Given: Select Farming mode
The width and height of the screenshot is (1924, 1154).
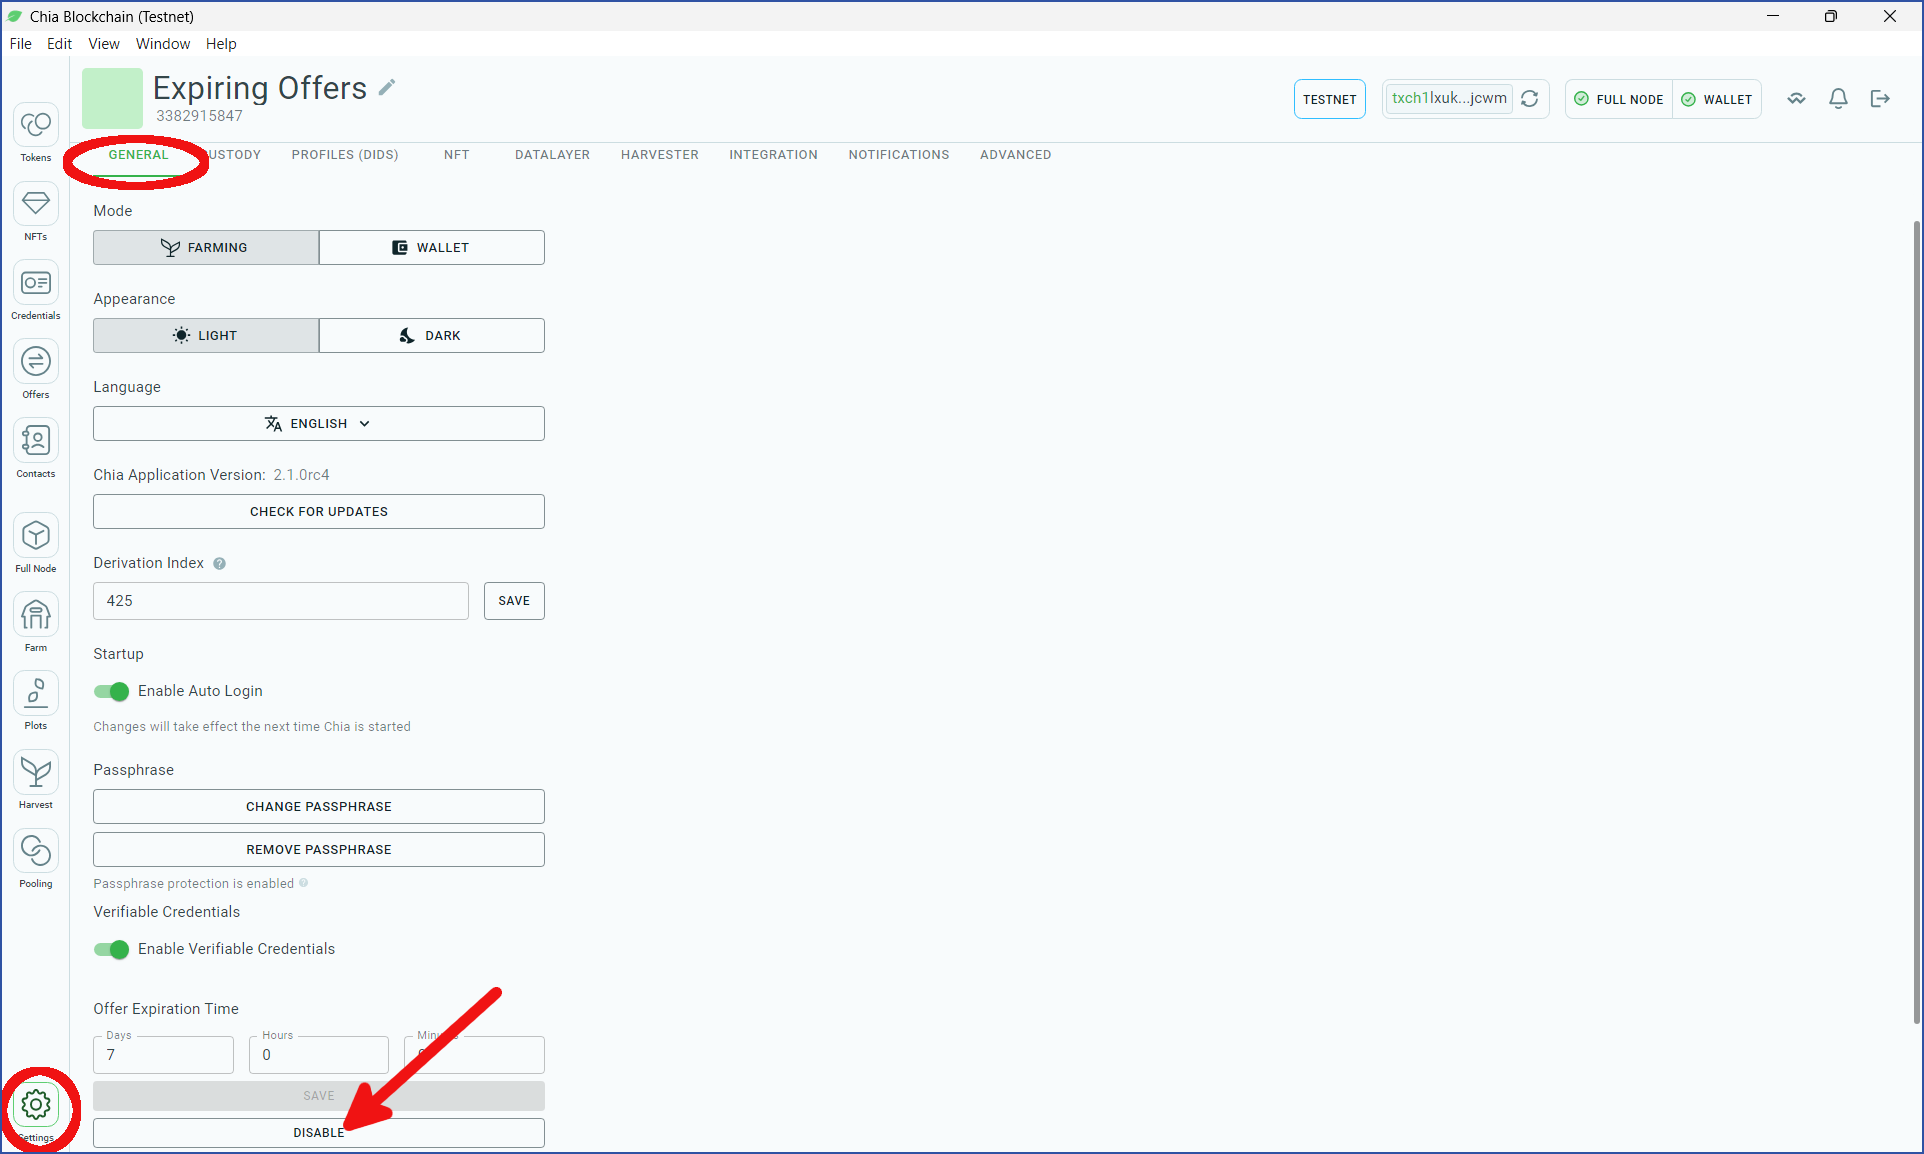Looking at the screenshot, I should pyautogui.click(x=206, y=248).
